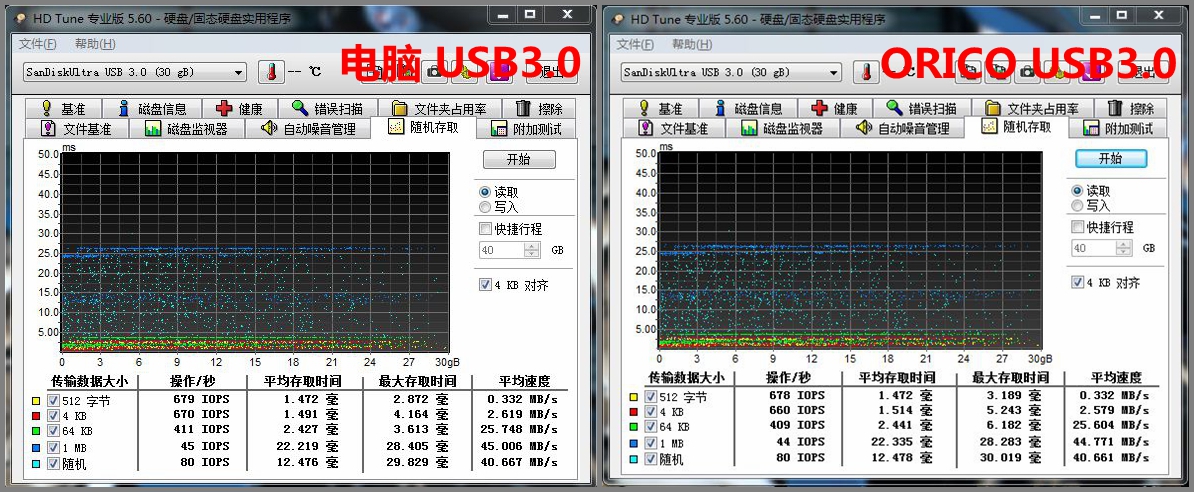Click 错误扫描 magnifier icon in 电脑 window
The width and height of the screenshot is (1194, 492).
tap(300, 108)
